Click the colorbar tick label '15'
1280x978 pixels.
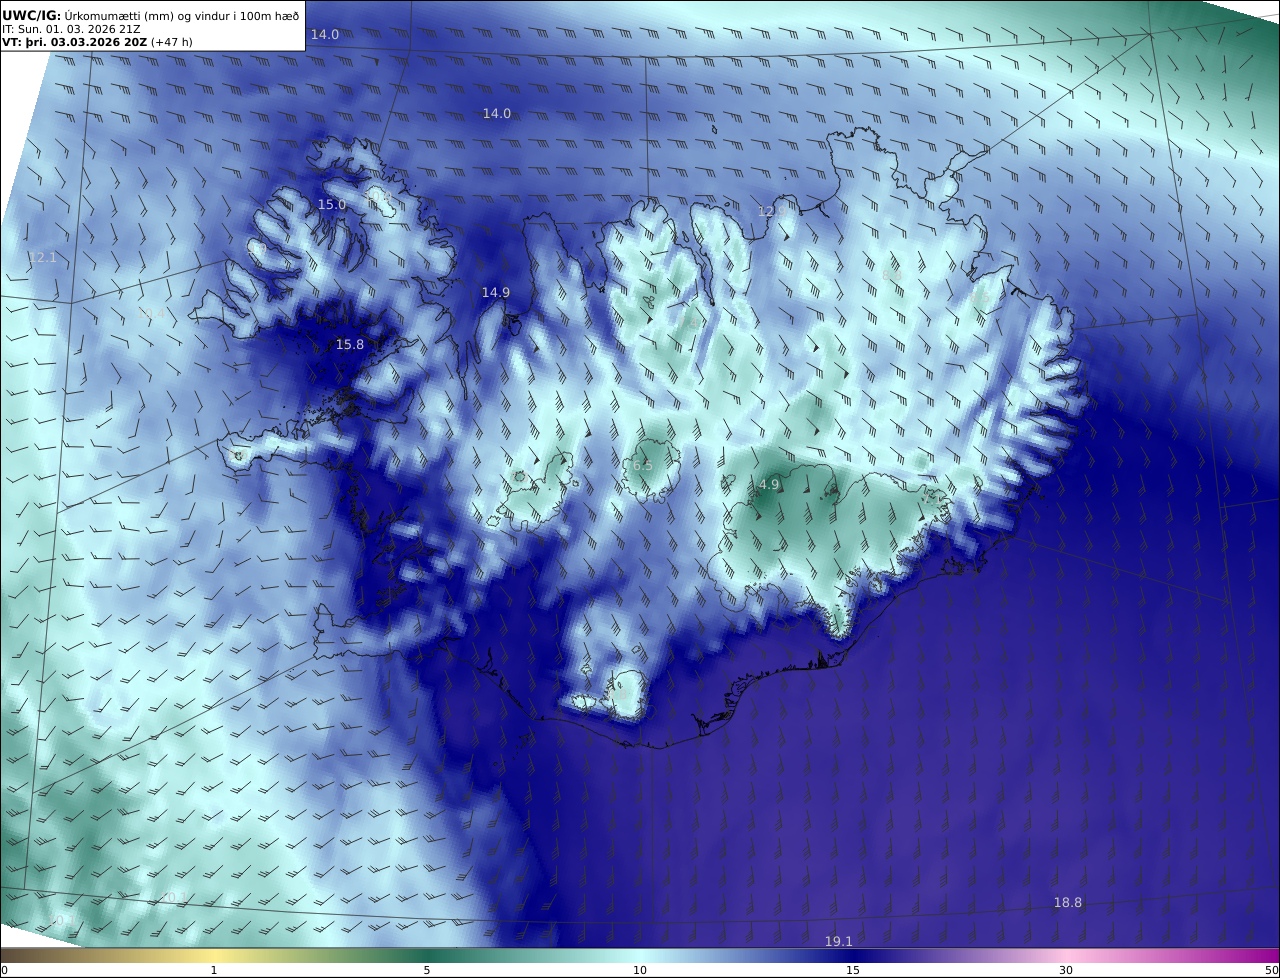[x=853, y=970]
